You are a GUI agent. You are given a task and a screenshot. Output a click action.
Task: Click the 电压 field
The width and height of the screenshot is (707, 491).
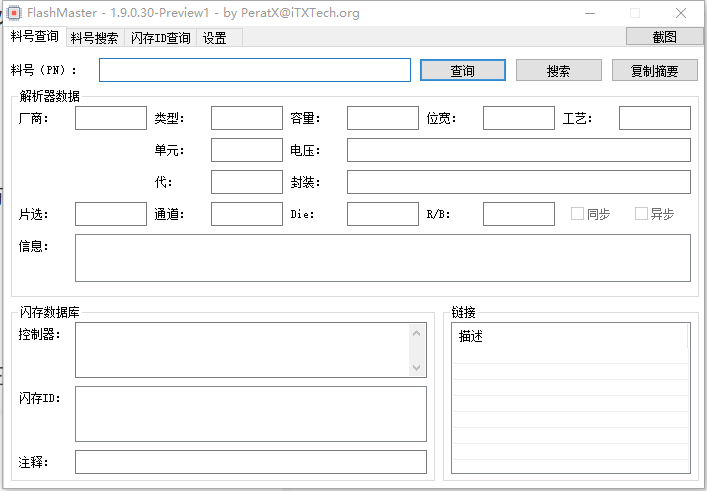click(x=519, y=150)
